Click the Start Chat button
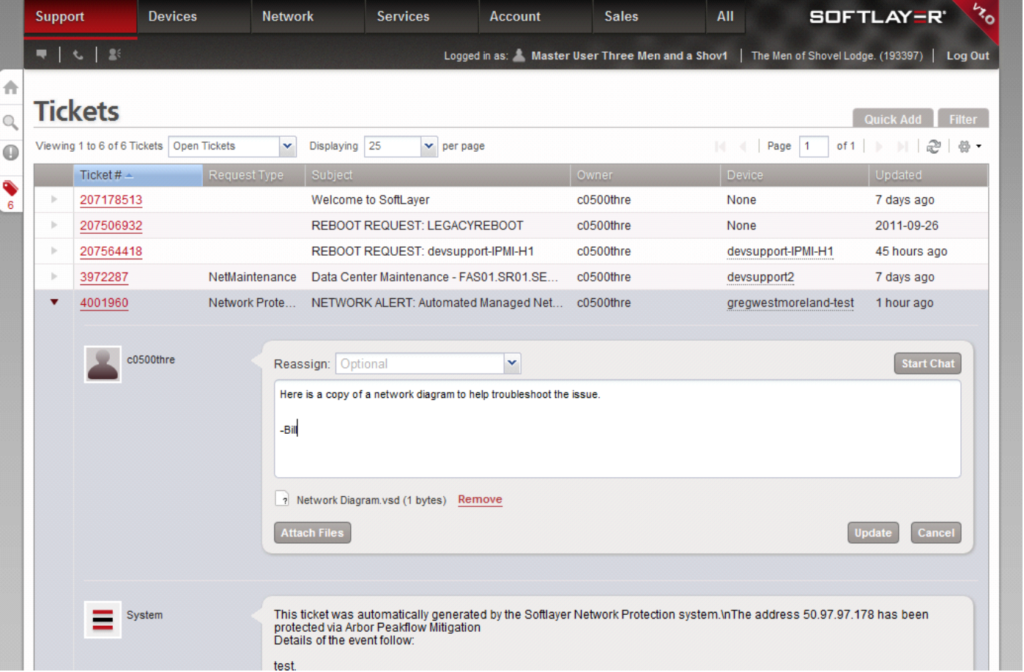This screenshot has width=1024, height=672. tap(927, 363)
